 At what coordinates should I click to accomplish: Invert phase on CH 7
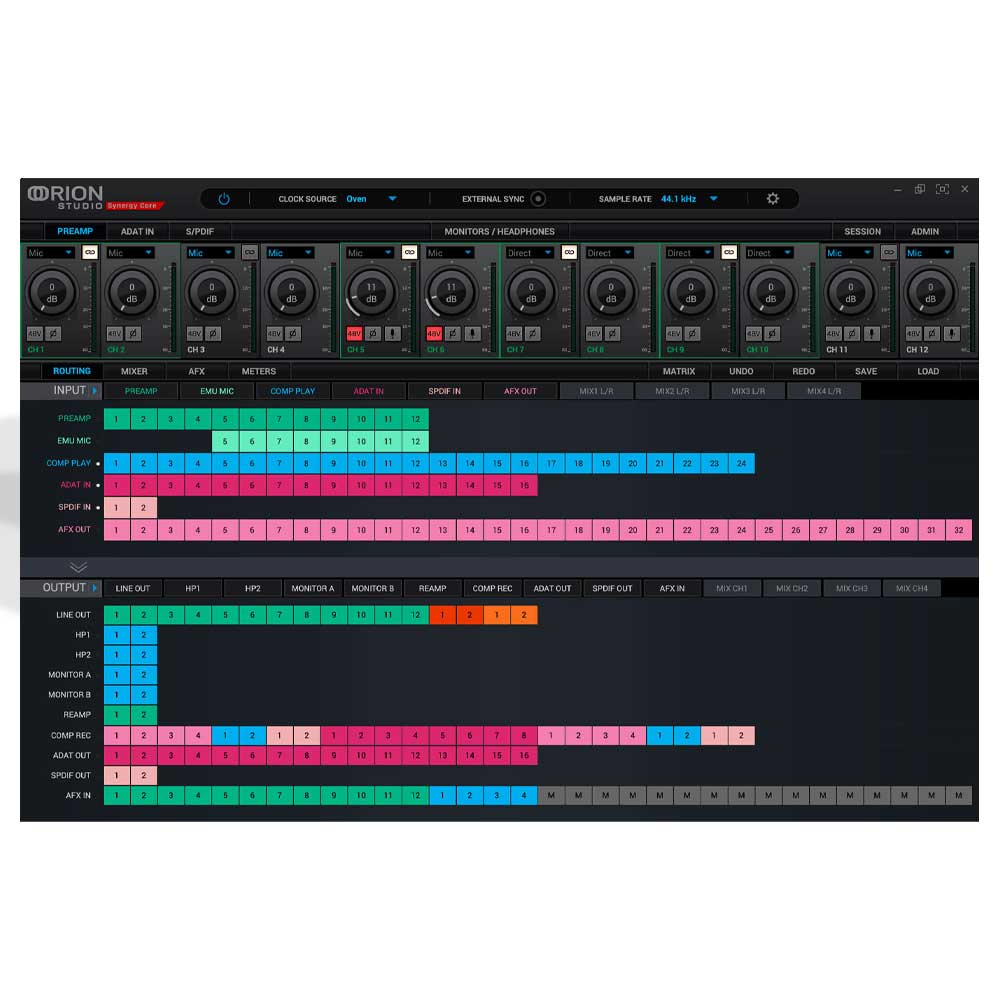tap(533, 334)
